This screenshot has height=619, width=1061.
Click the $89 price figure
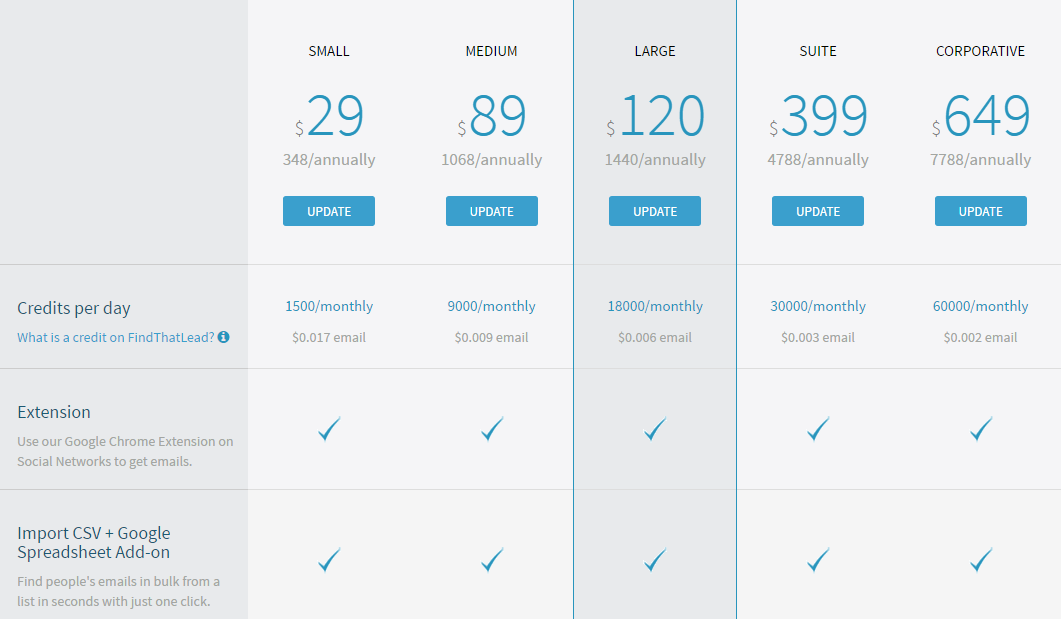[492, 116]
